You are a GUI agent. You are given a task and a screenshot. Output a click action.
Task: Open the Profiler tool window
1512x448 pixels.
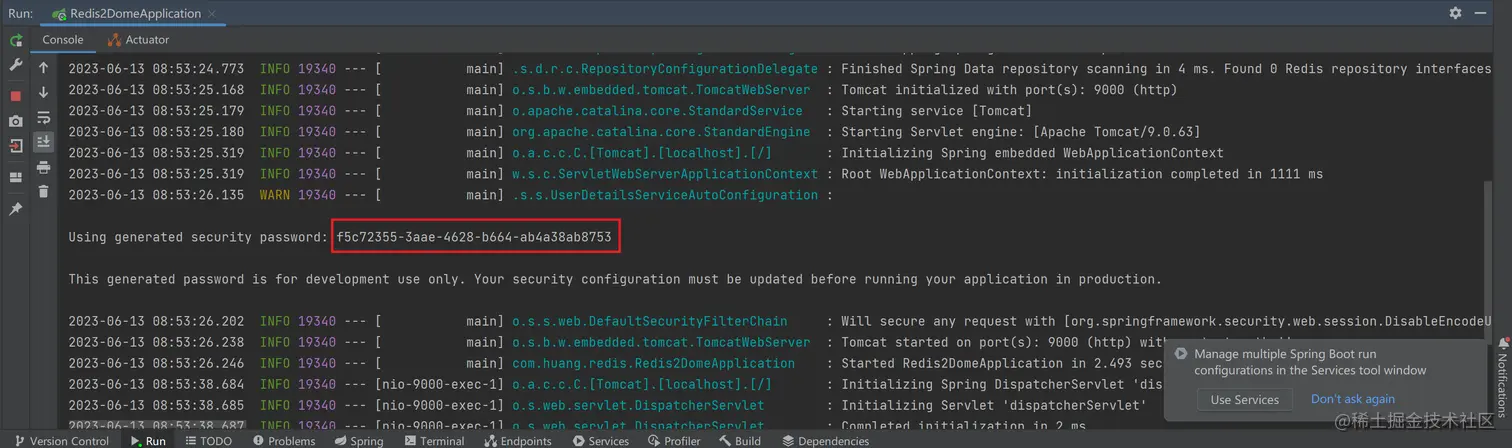(673, 441)
